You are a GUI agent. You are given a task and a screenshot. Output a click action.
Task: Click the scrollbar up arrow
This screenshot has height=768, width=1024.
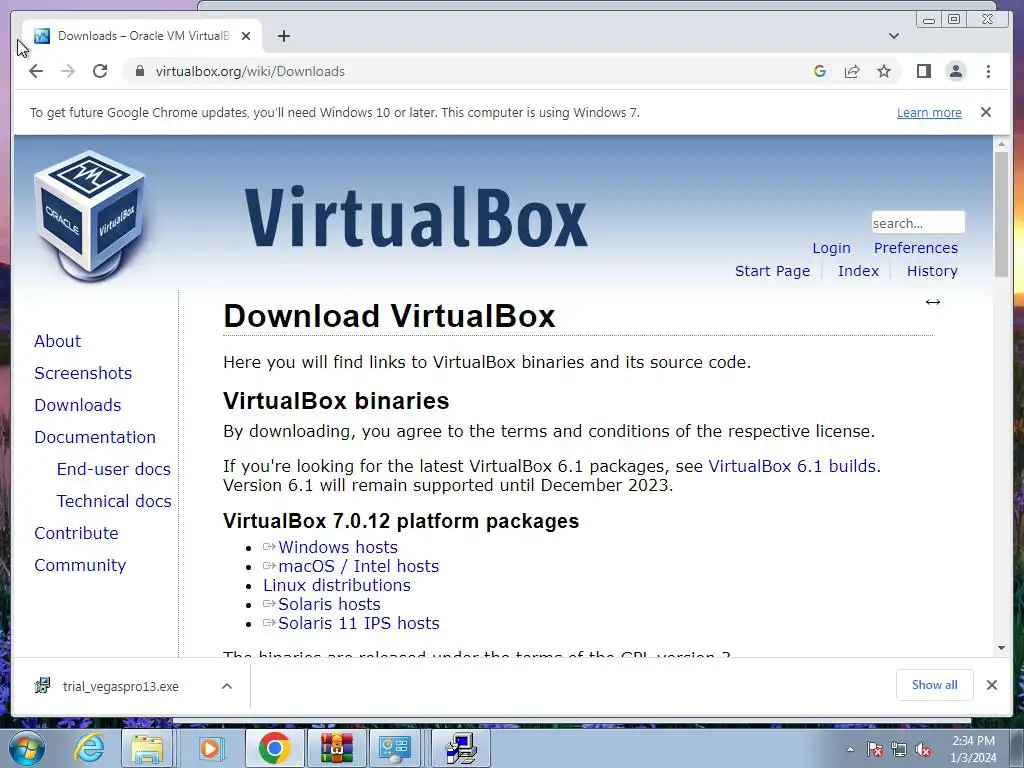[x=1001, y=143]
